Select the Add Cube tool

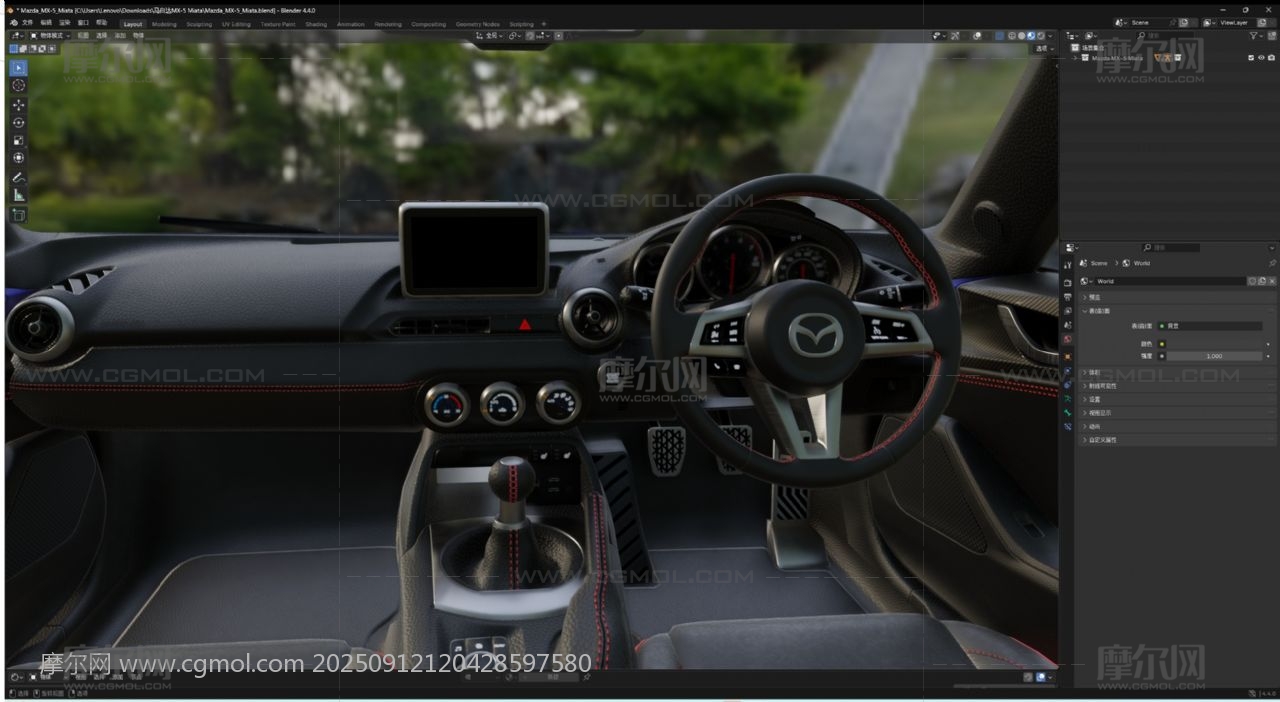click(x=19, y=215)
